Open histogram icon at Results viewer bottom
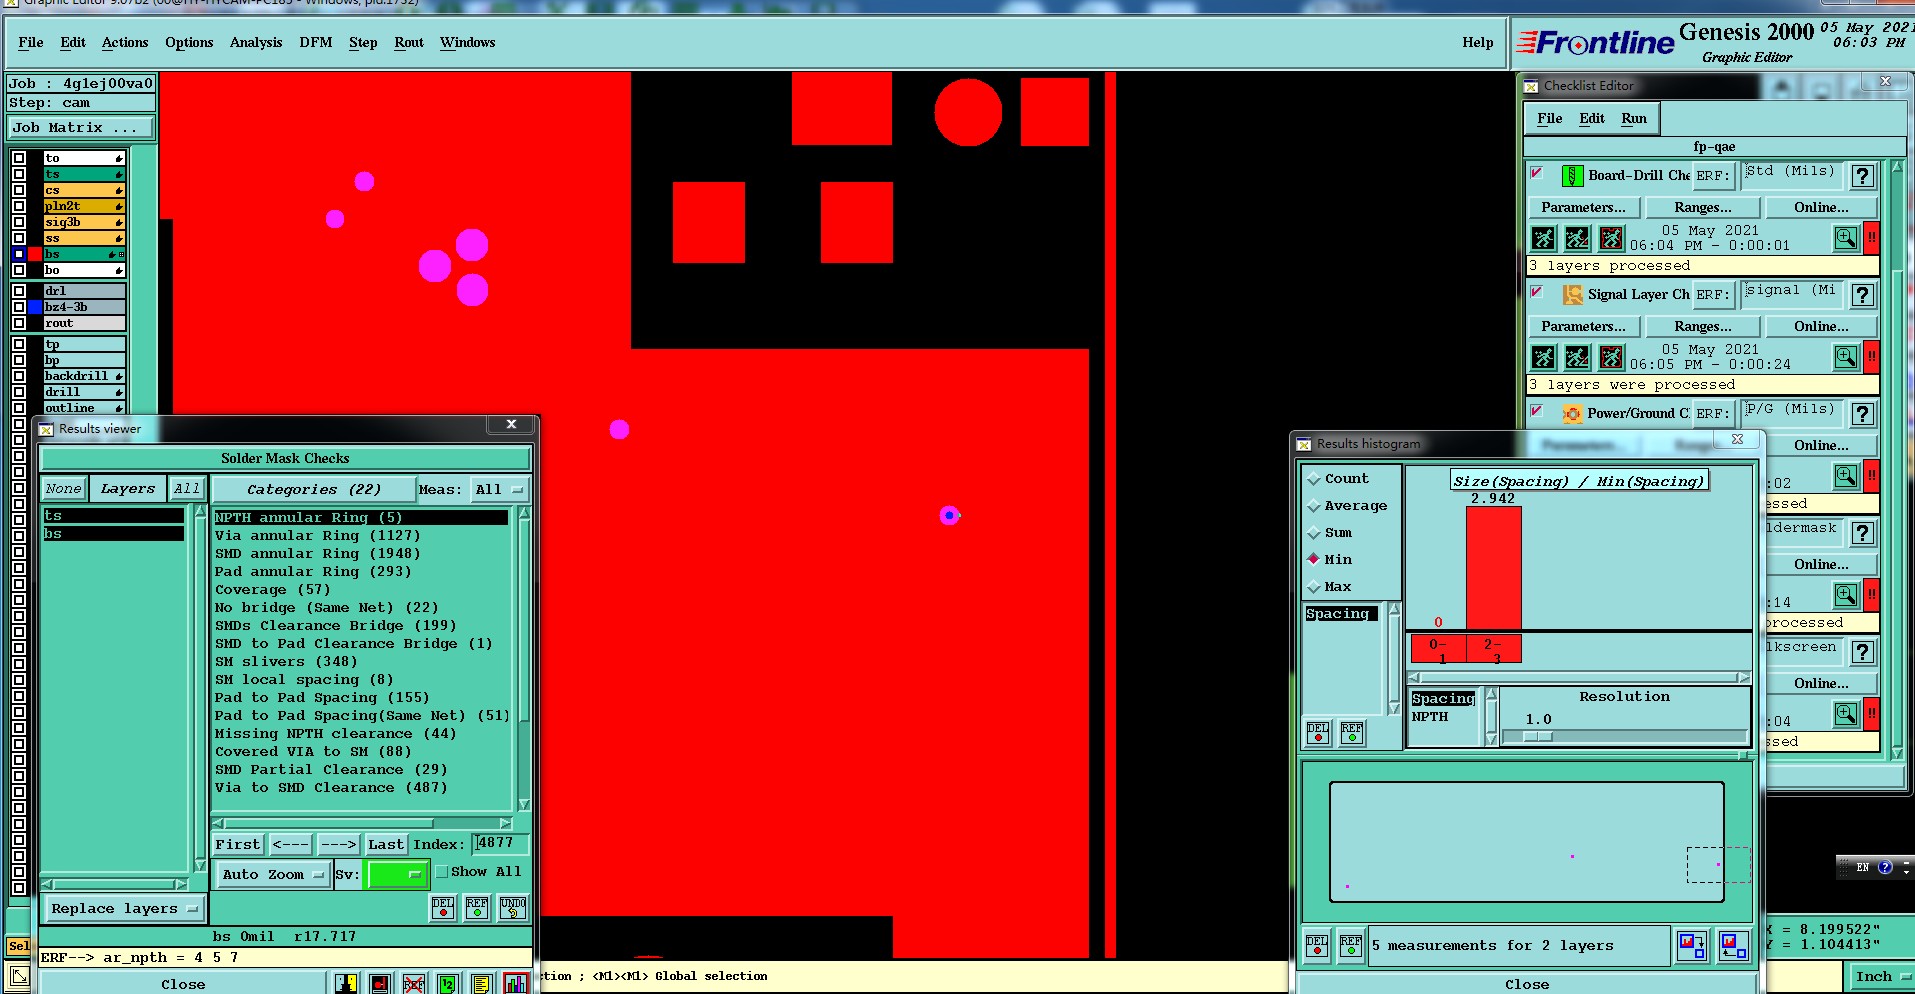This screenshot has height=994, width=1915. 516,983
